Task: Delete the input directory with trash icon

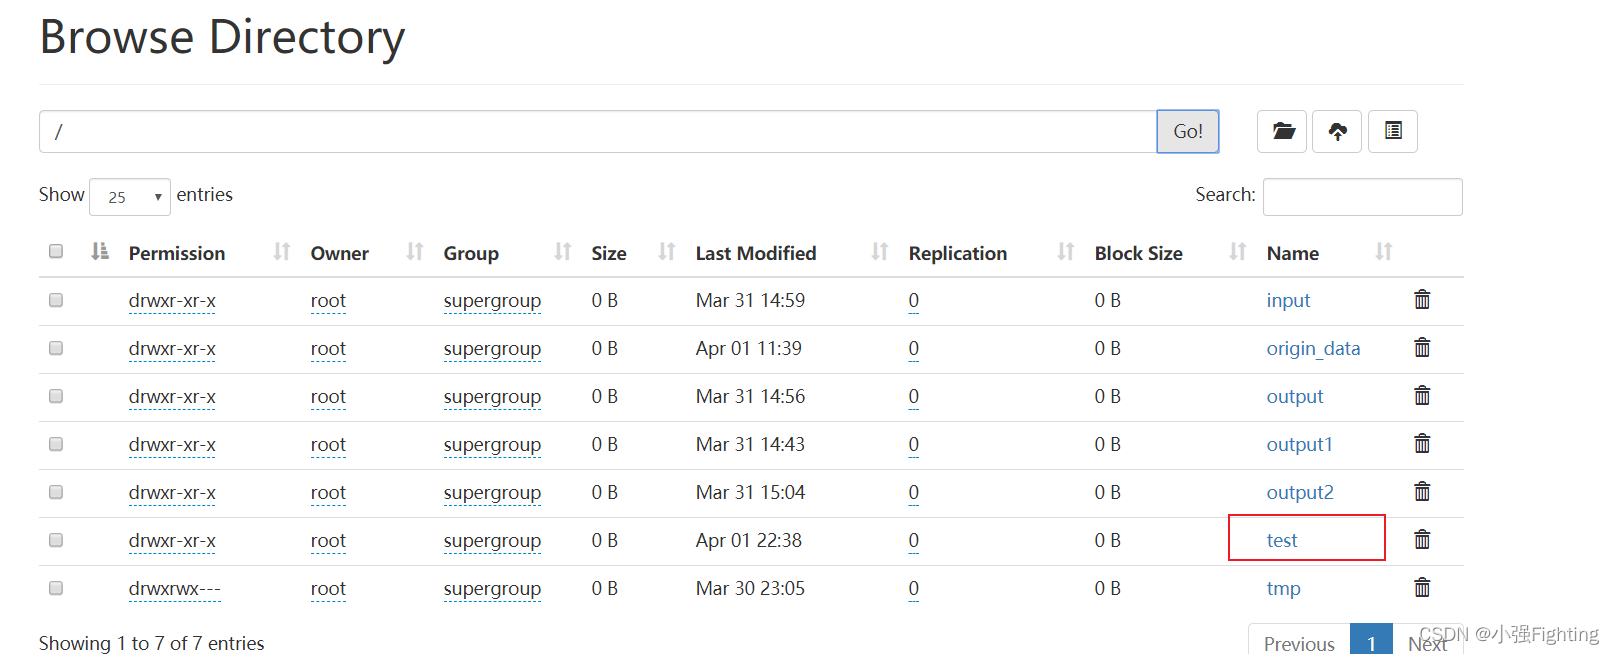Action: (x=1422, y=299)
